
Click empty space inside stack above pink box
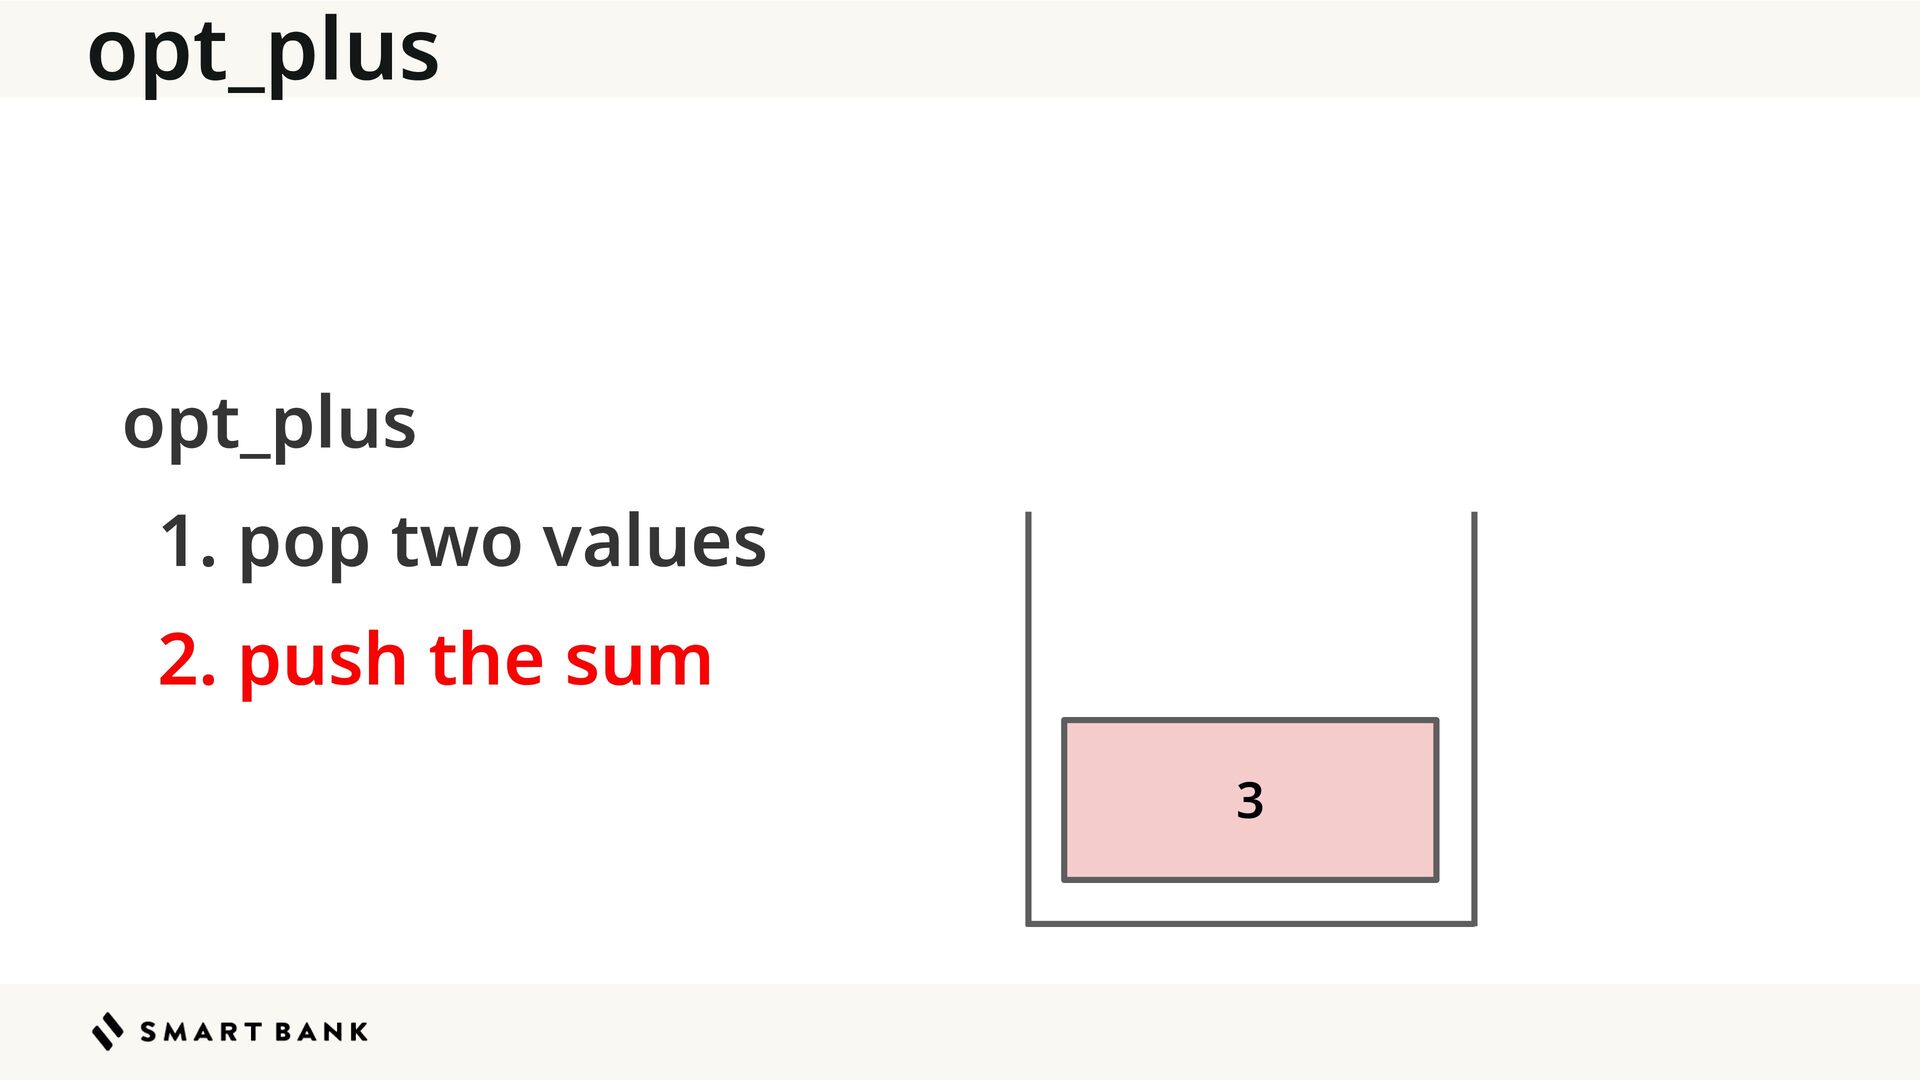(1250, 610)
